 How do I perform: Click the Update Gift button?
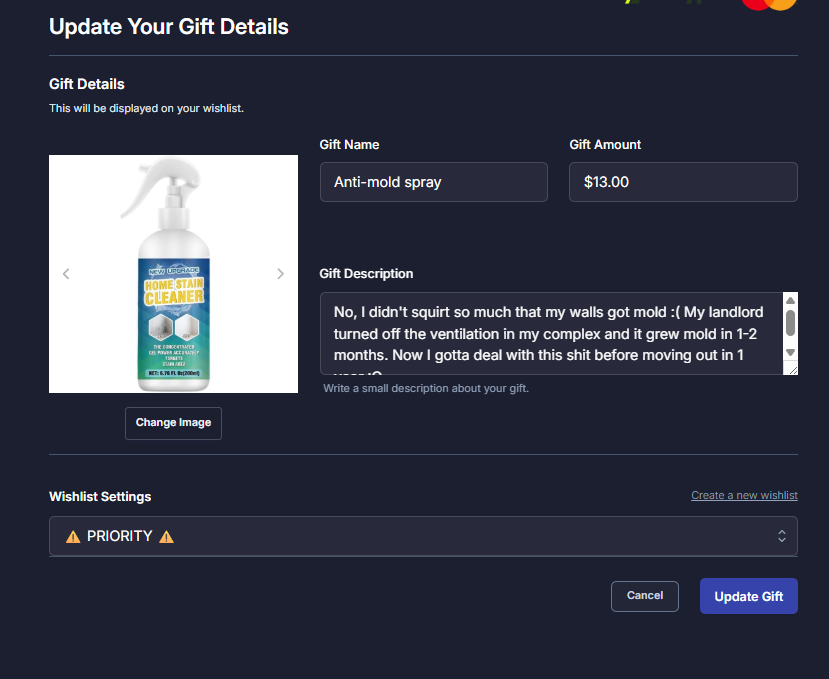tap(749, 596)
